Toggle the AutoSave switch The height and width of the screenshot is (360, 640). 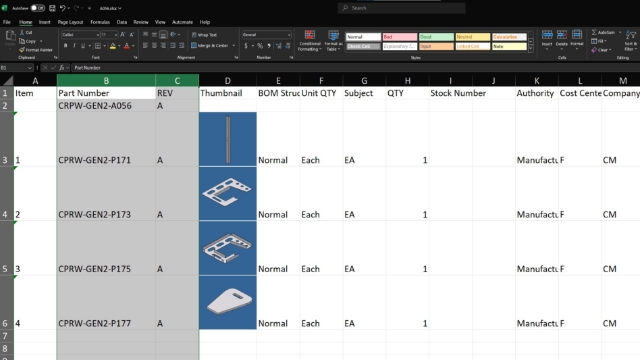tap(38, 8)
